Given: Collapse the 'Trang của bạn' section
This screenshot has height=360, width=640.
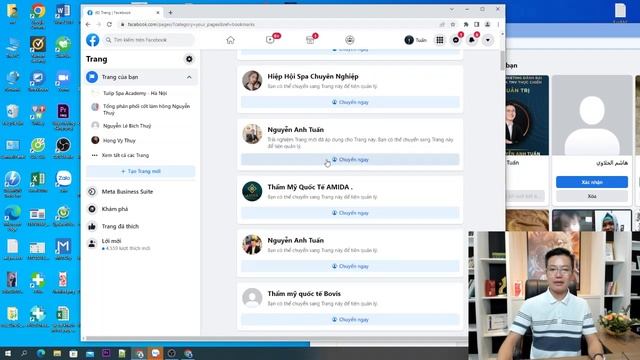Looking at the screenshot, I should (189, 77).
